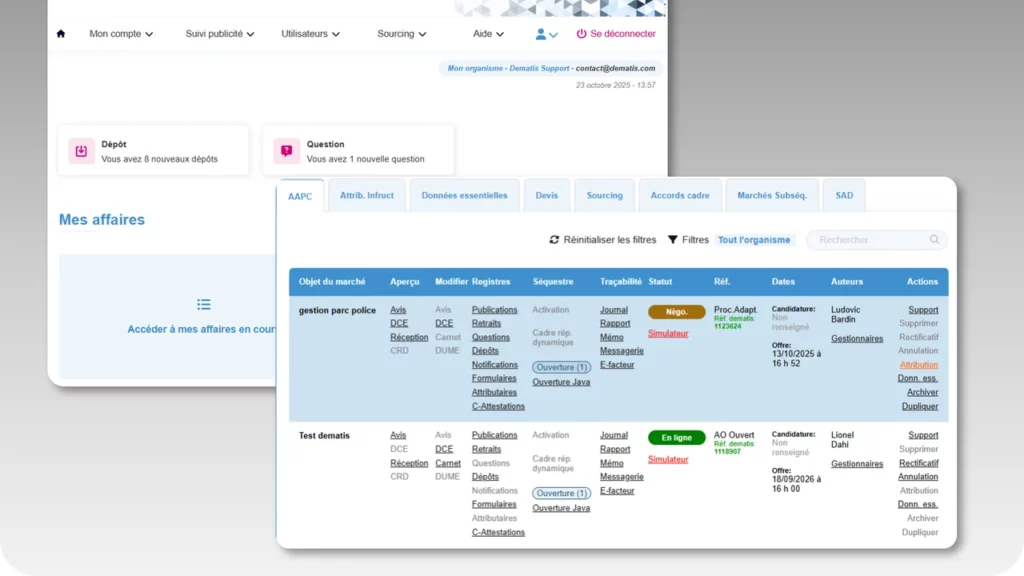Click the Simulateur link for gestion parc police

(x=668, y=334)
